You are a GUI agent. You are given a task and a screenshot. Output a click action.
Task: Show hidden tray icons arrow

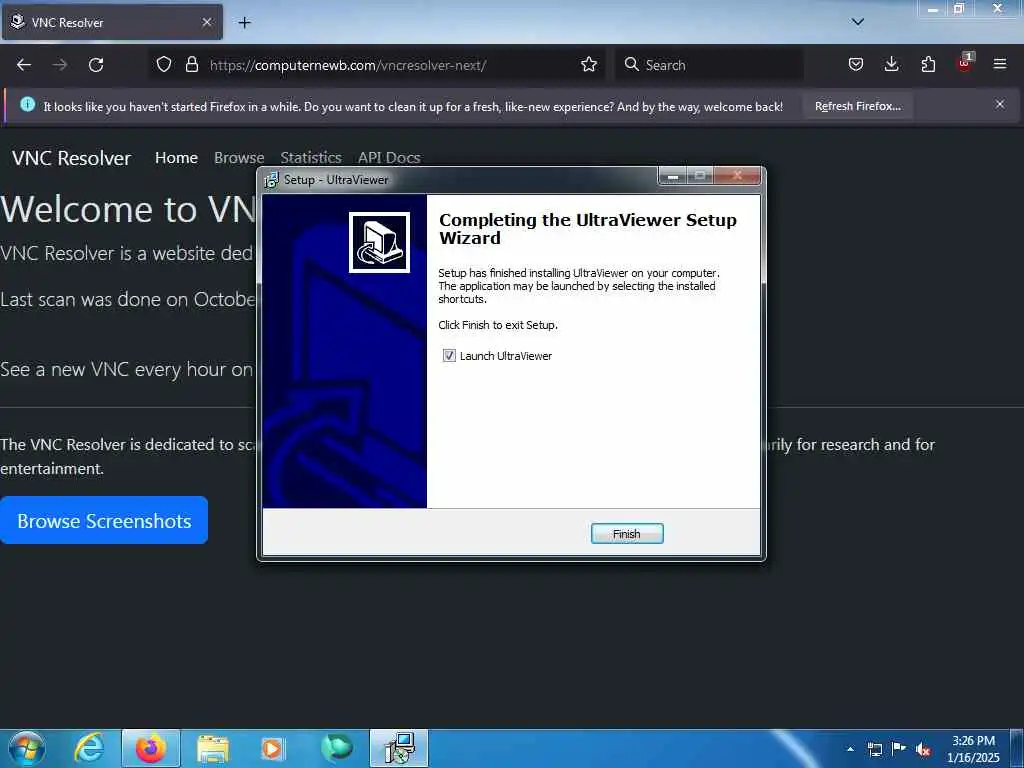[850, 749]
